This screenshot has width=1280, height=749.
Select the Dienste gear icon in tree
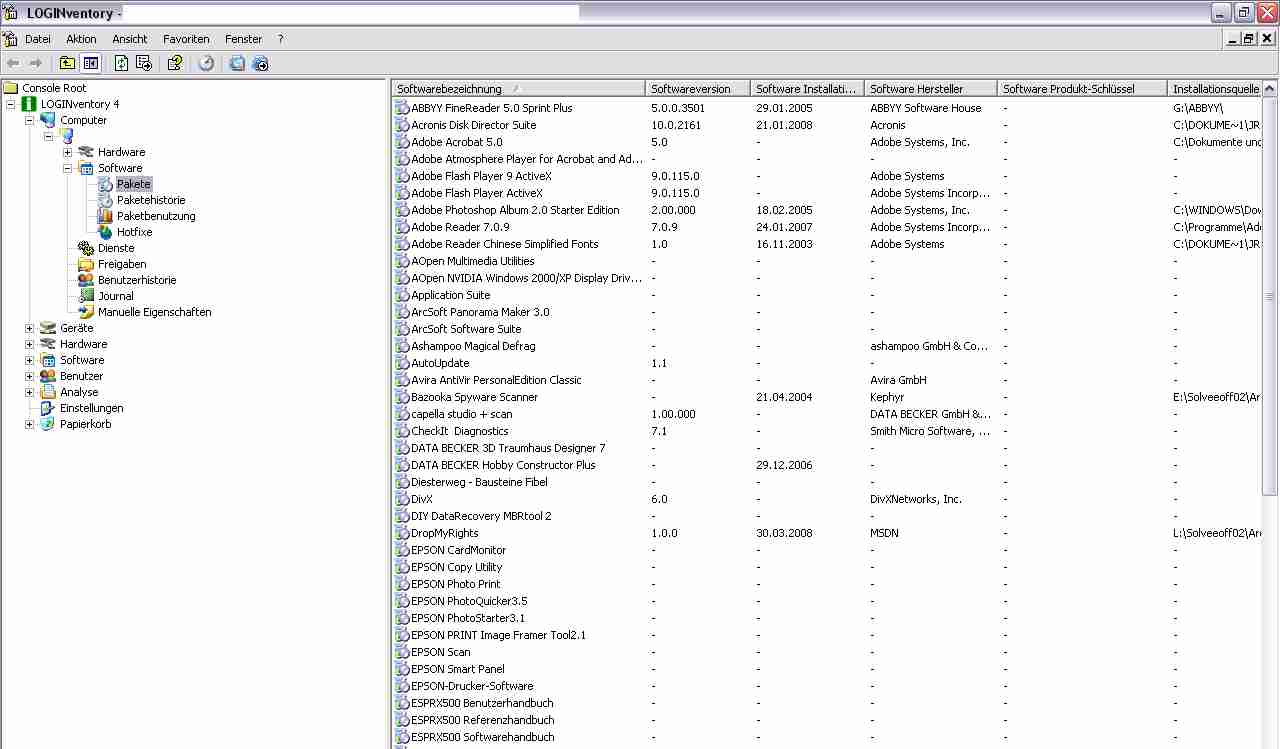[86, 248]
